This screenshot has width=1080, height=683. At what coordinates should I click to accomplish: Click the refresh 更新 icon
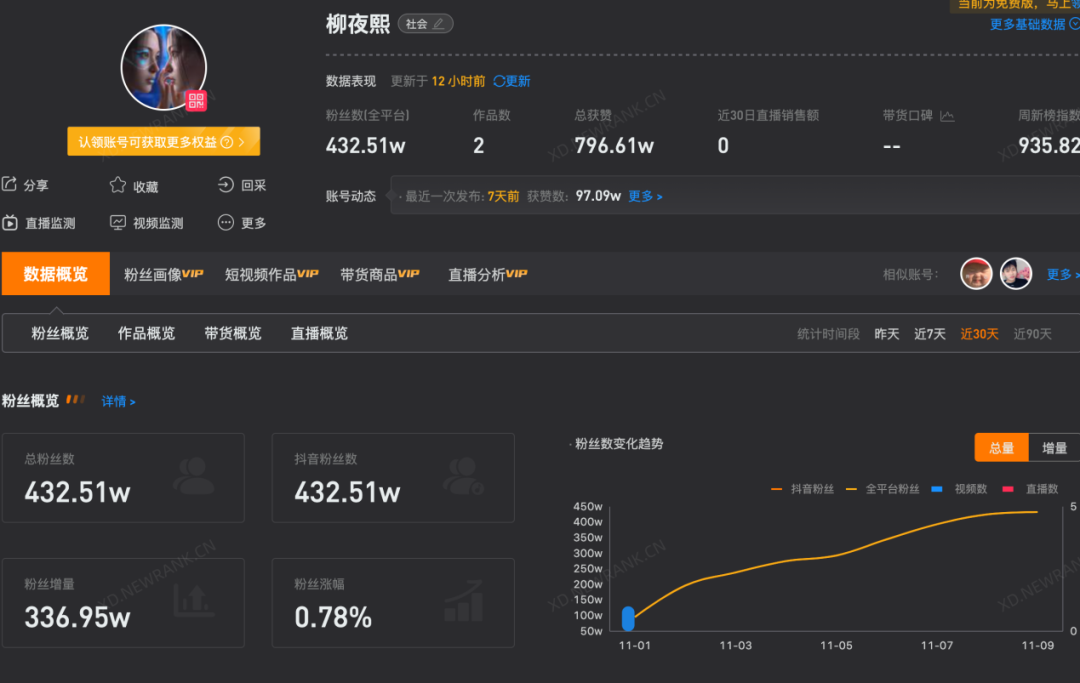(500, 81)
